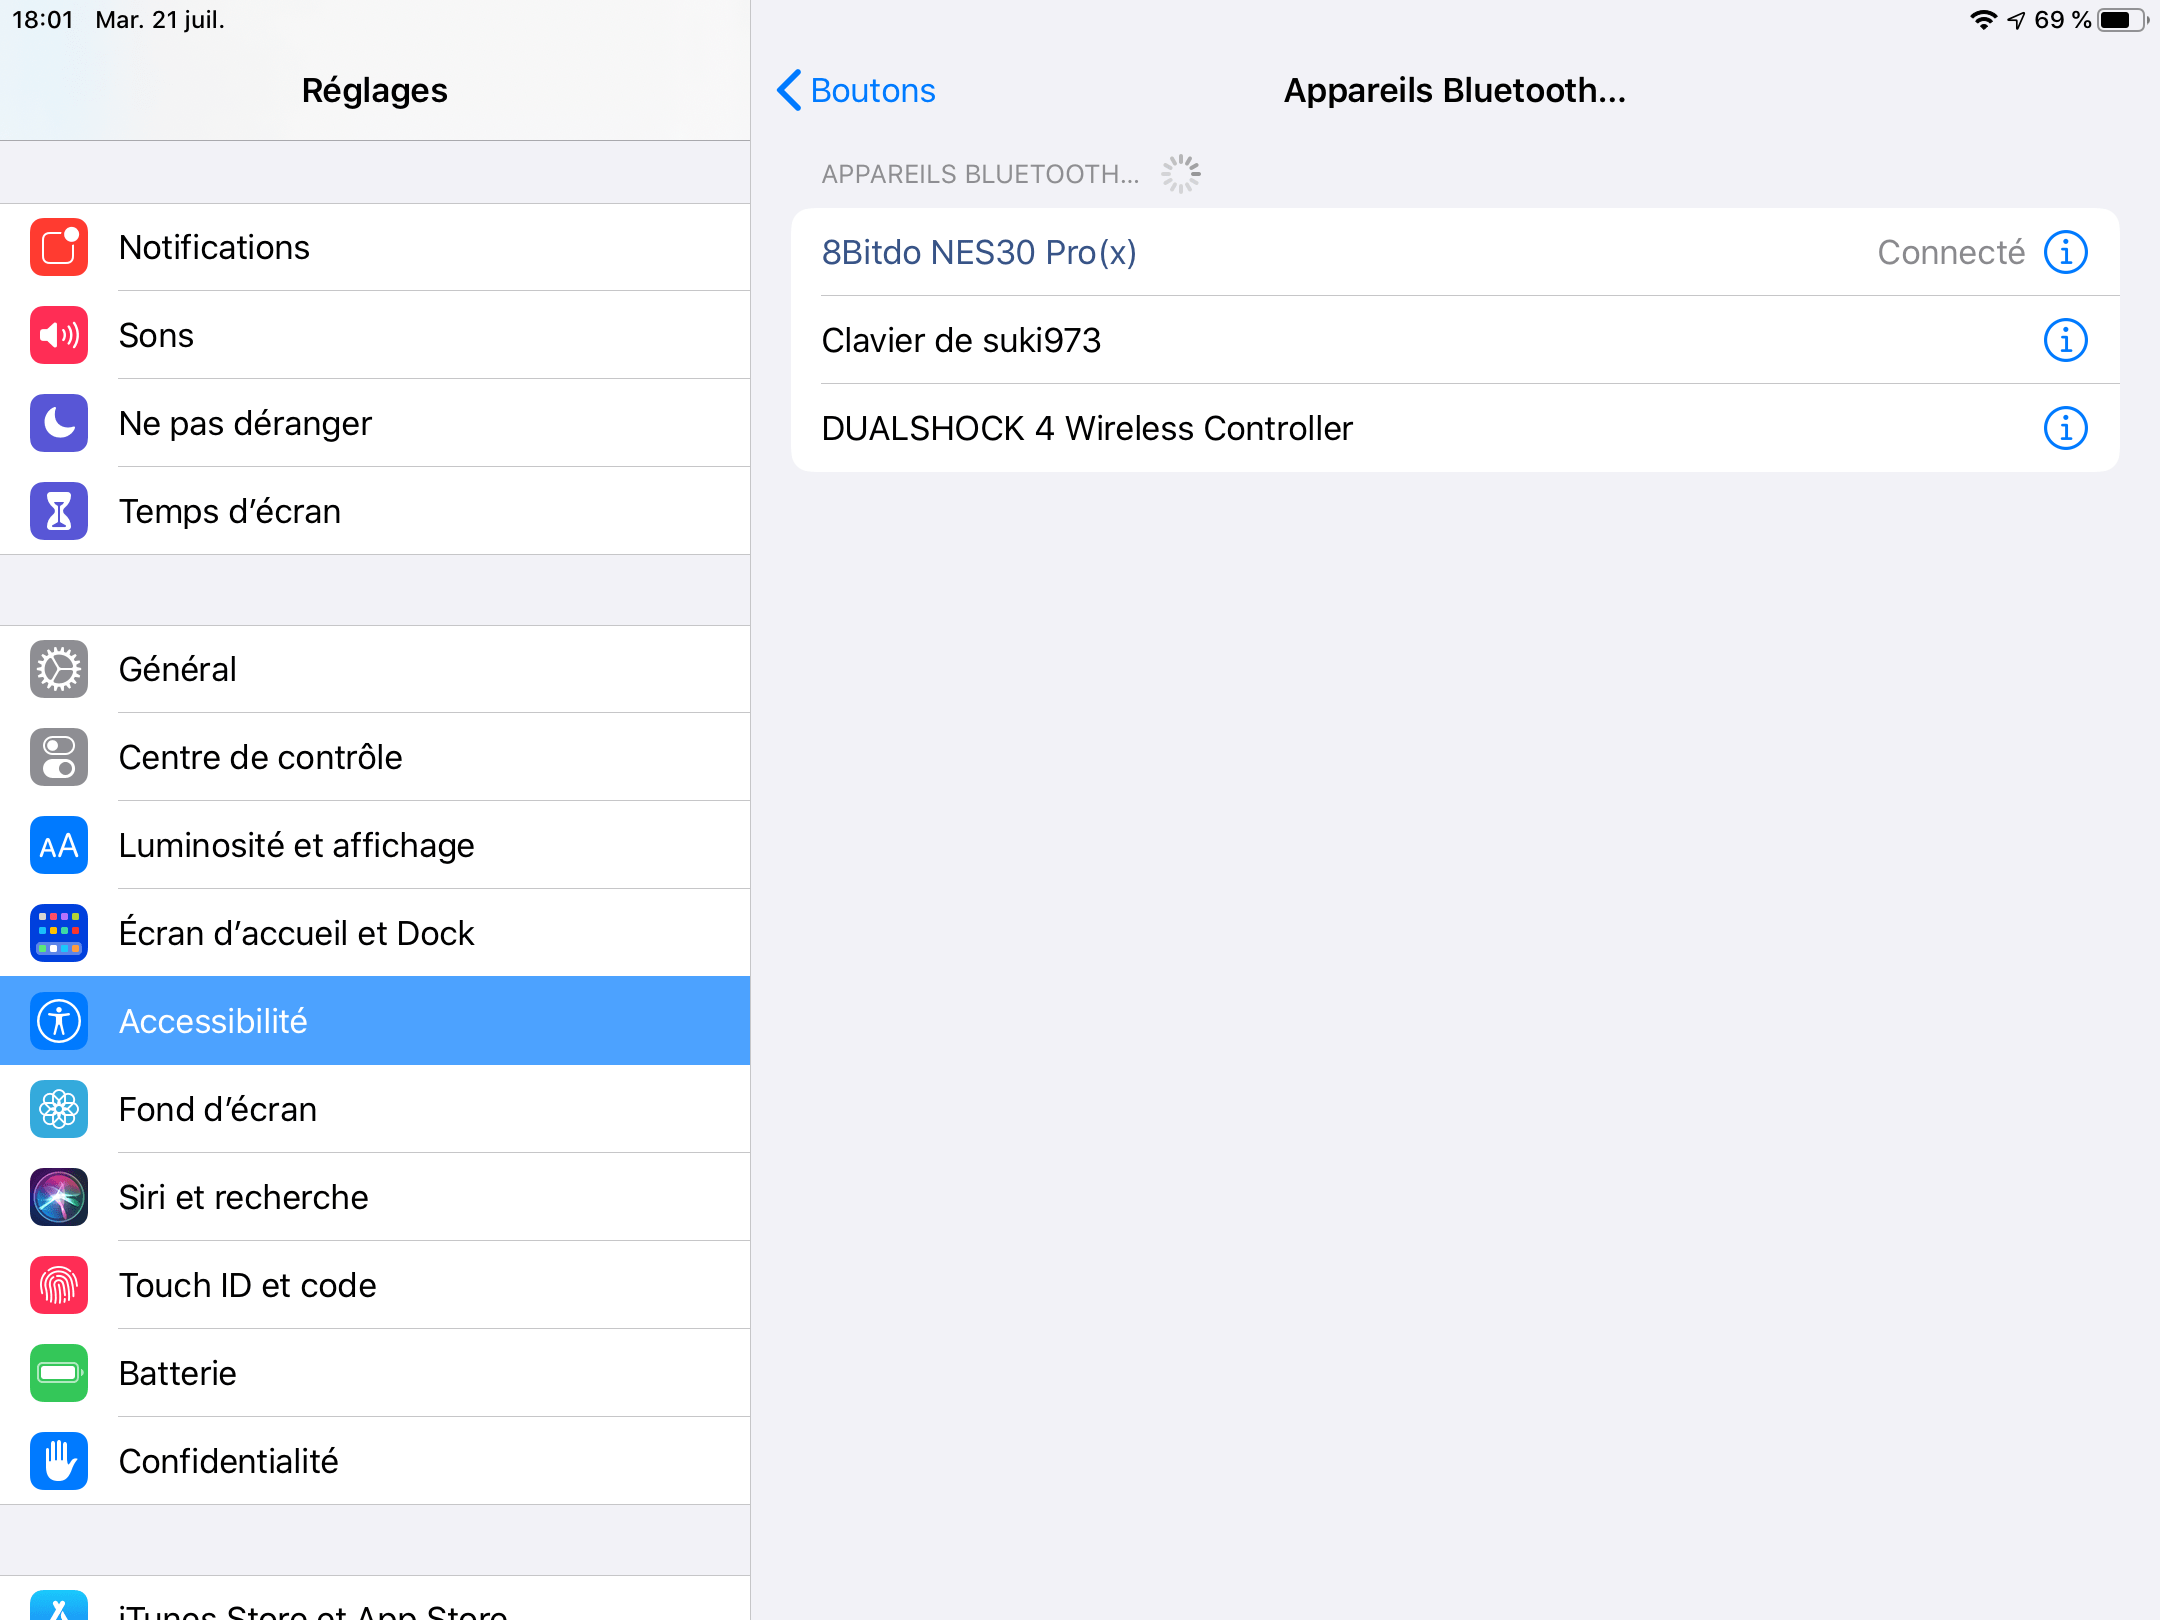Viewport: 2160px width, 1620px height.
Task: Tap the Général gear icon
Action: pos(59,669)
